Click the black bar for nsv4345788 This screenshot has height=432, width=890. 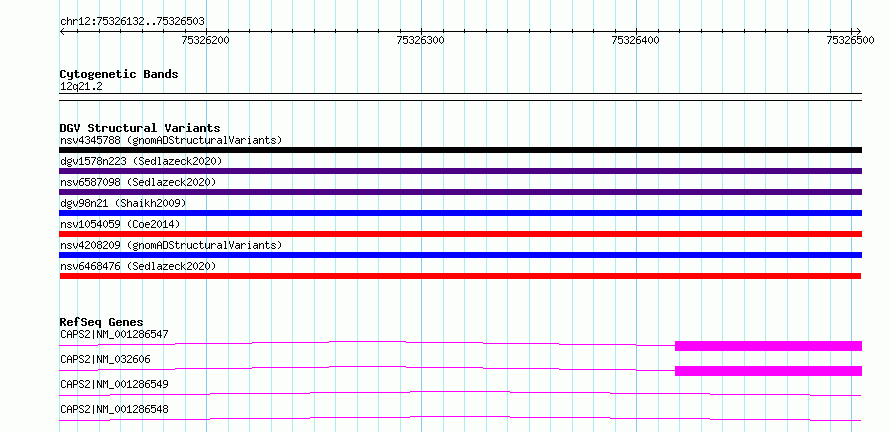point(460,150)
